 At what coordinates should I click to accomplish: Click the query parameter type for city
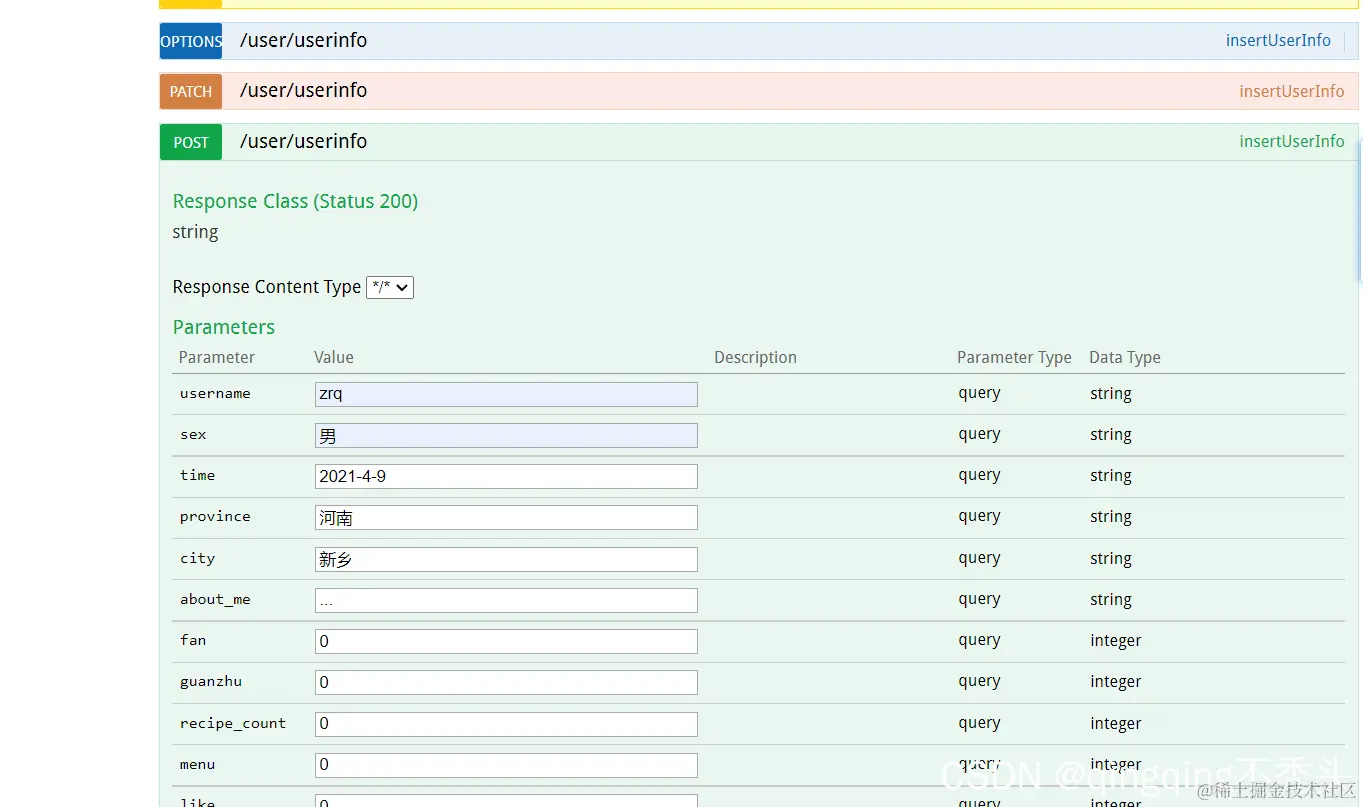[979, 558]
